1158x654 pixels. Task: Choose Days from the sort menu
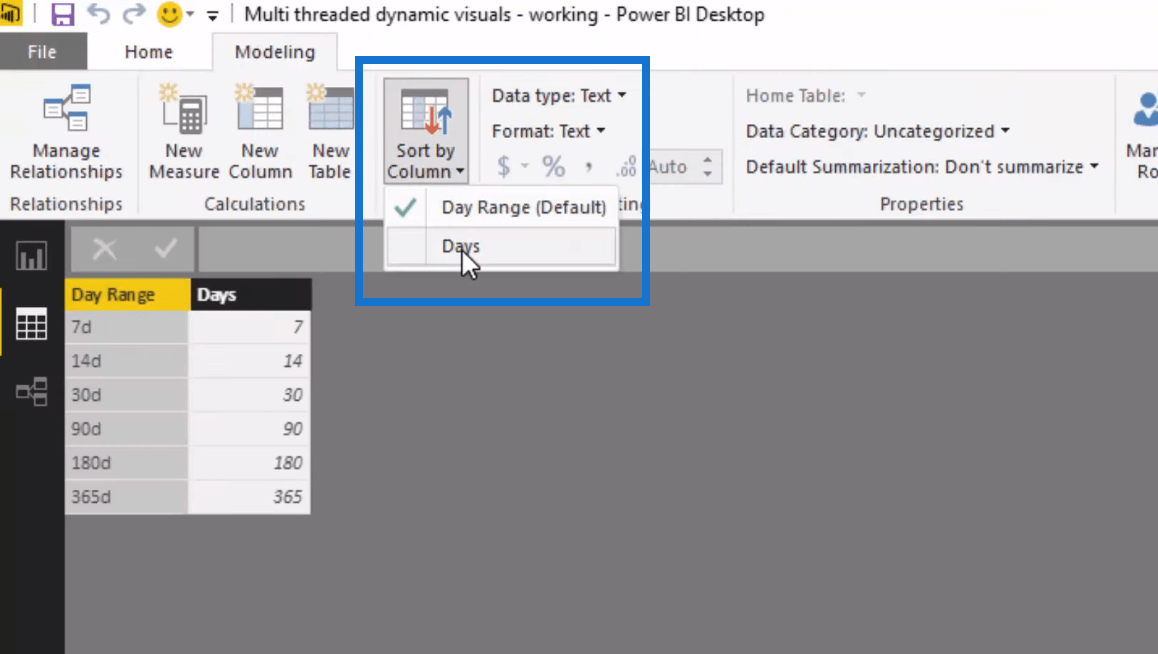coord(501,246)
